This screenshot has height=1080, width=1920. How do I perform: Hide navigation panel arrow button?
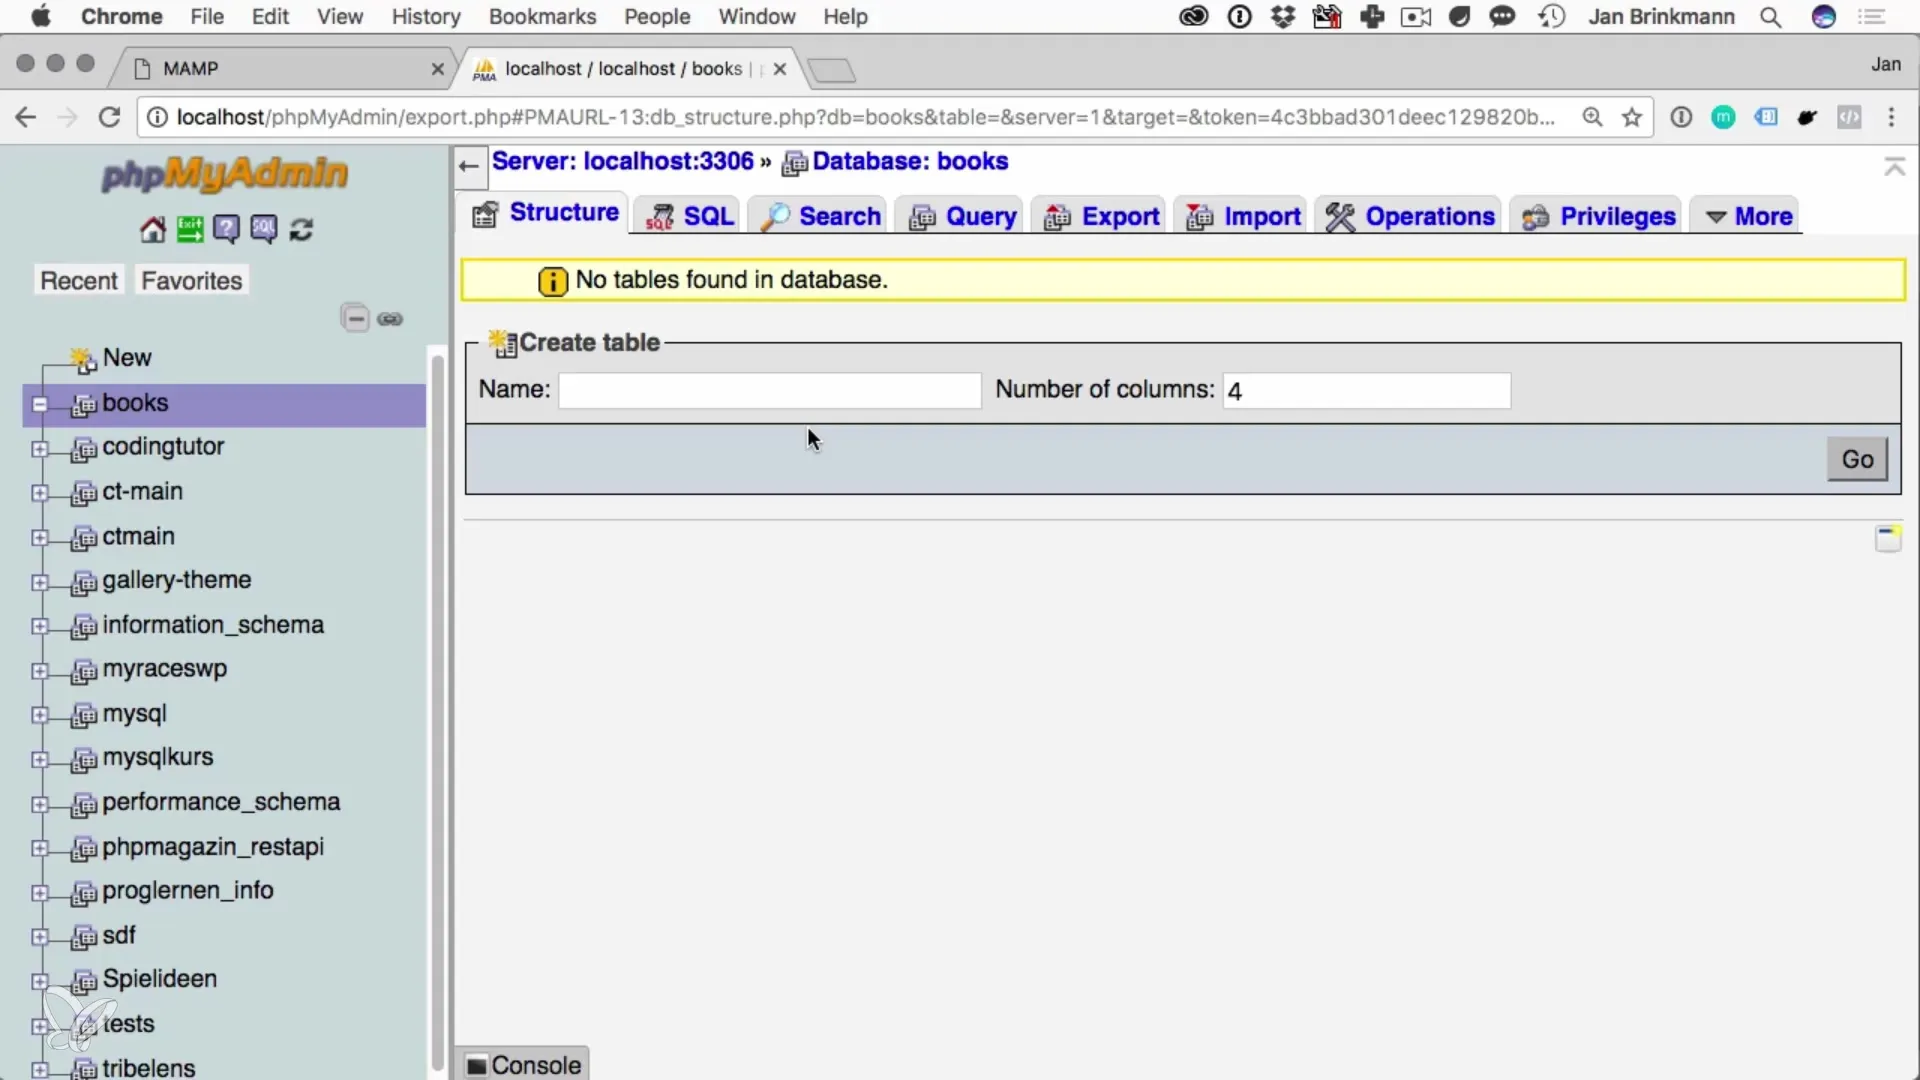(x=469, y=166)
